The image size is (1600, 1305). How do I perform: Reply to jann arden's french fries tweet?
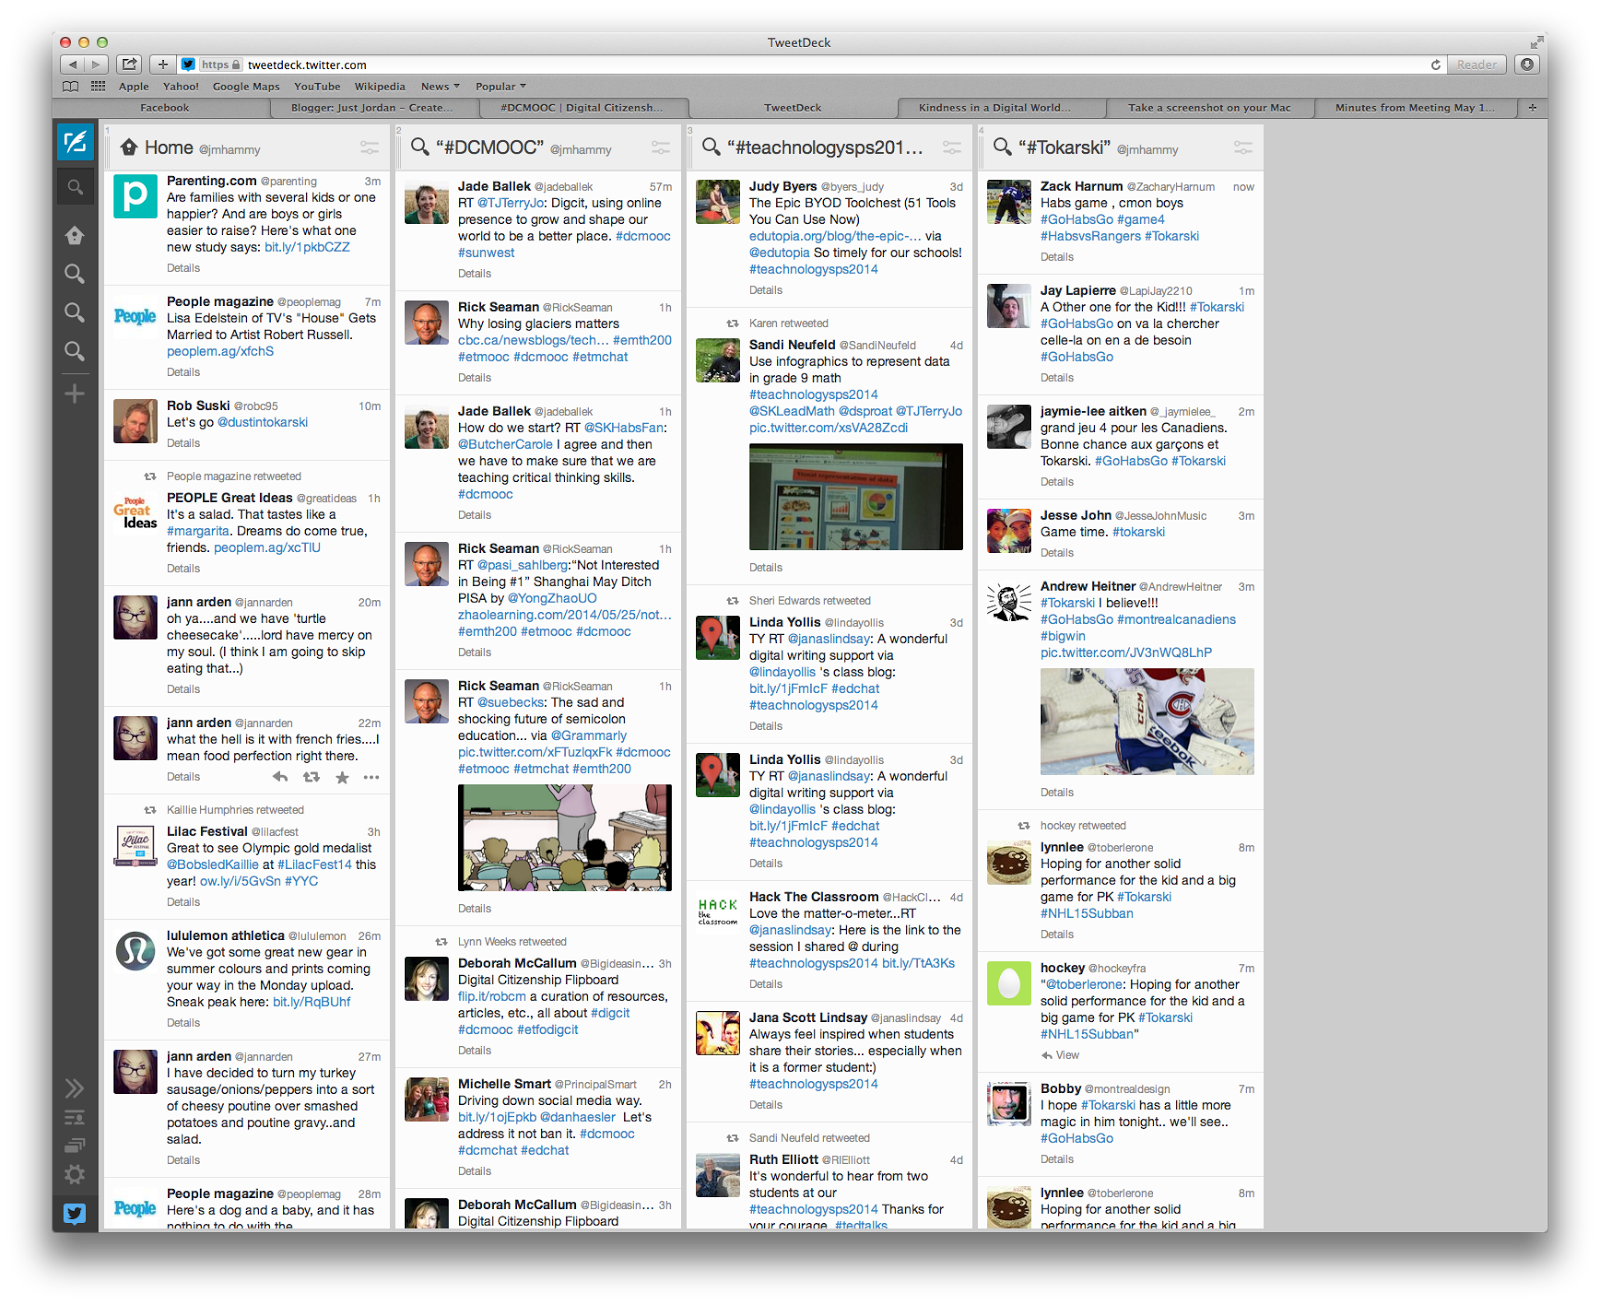(280, 777)
